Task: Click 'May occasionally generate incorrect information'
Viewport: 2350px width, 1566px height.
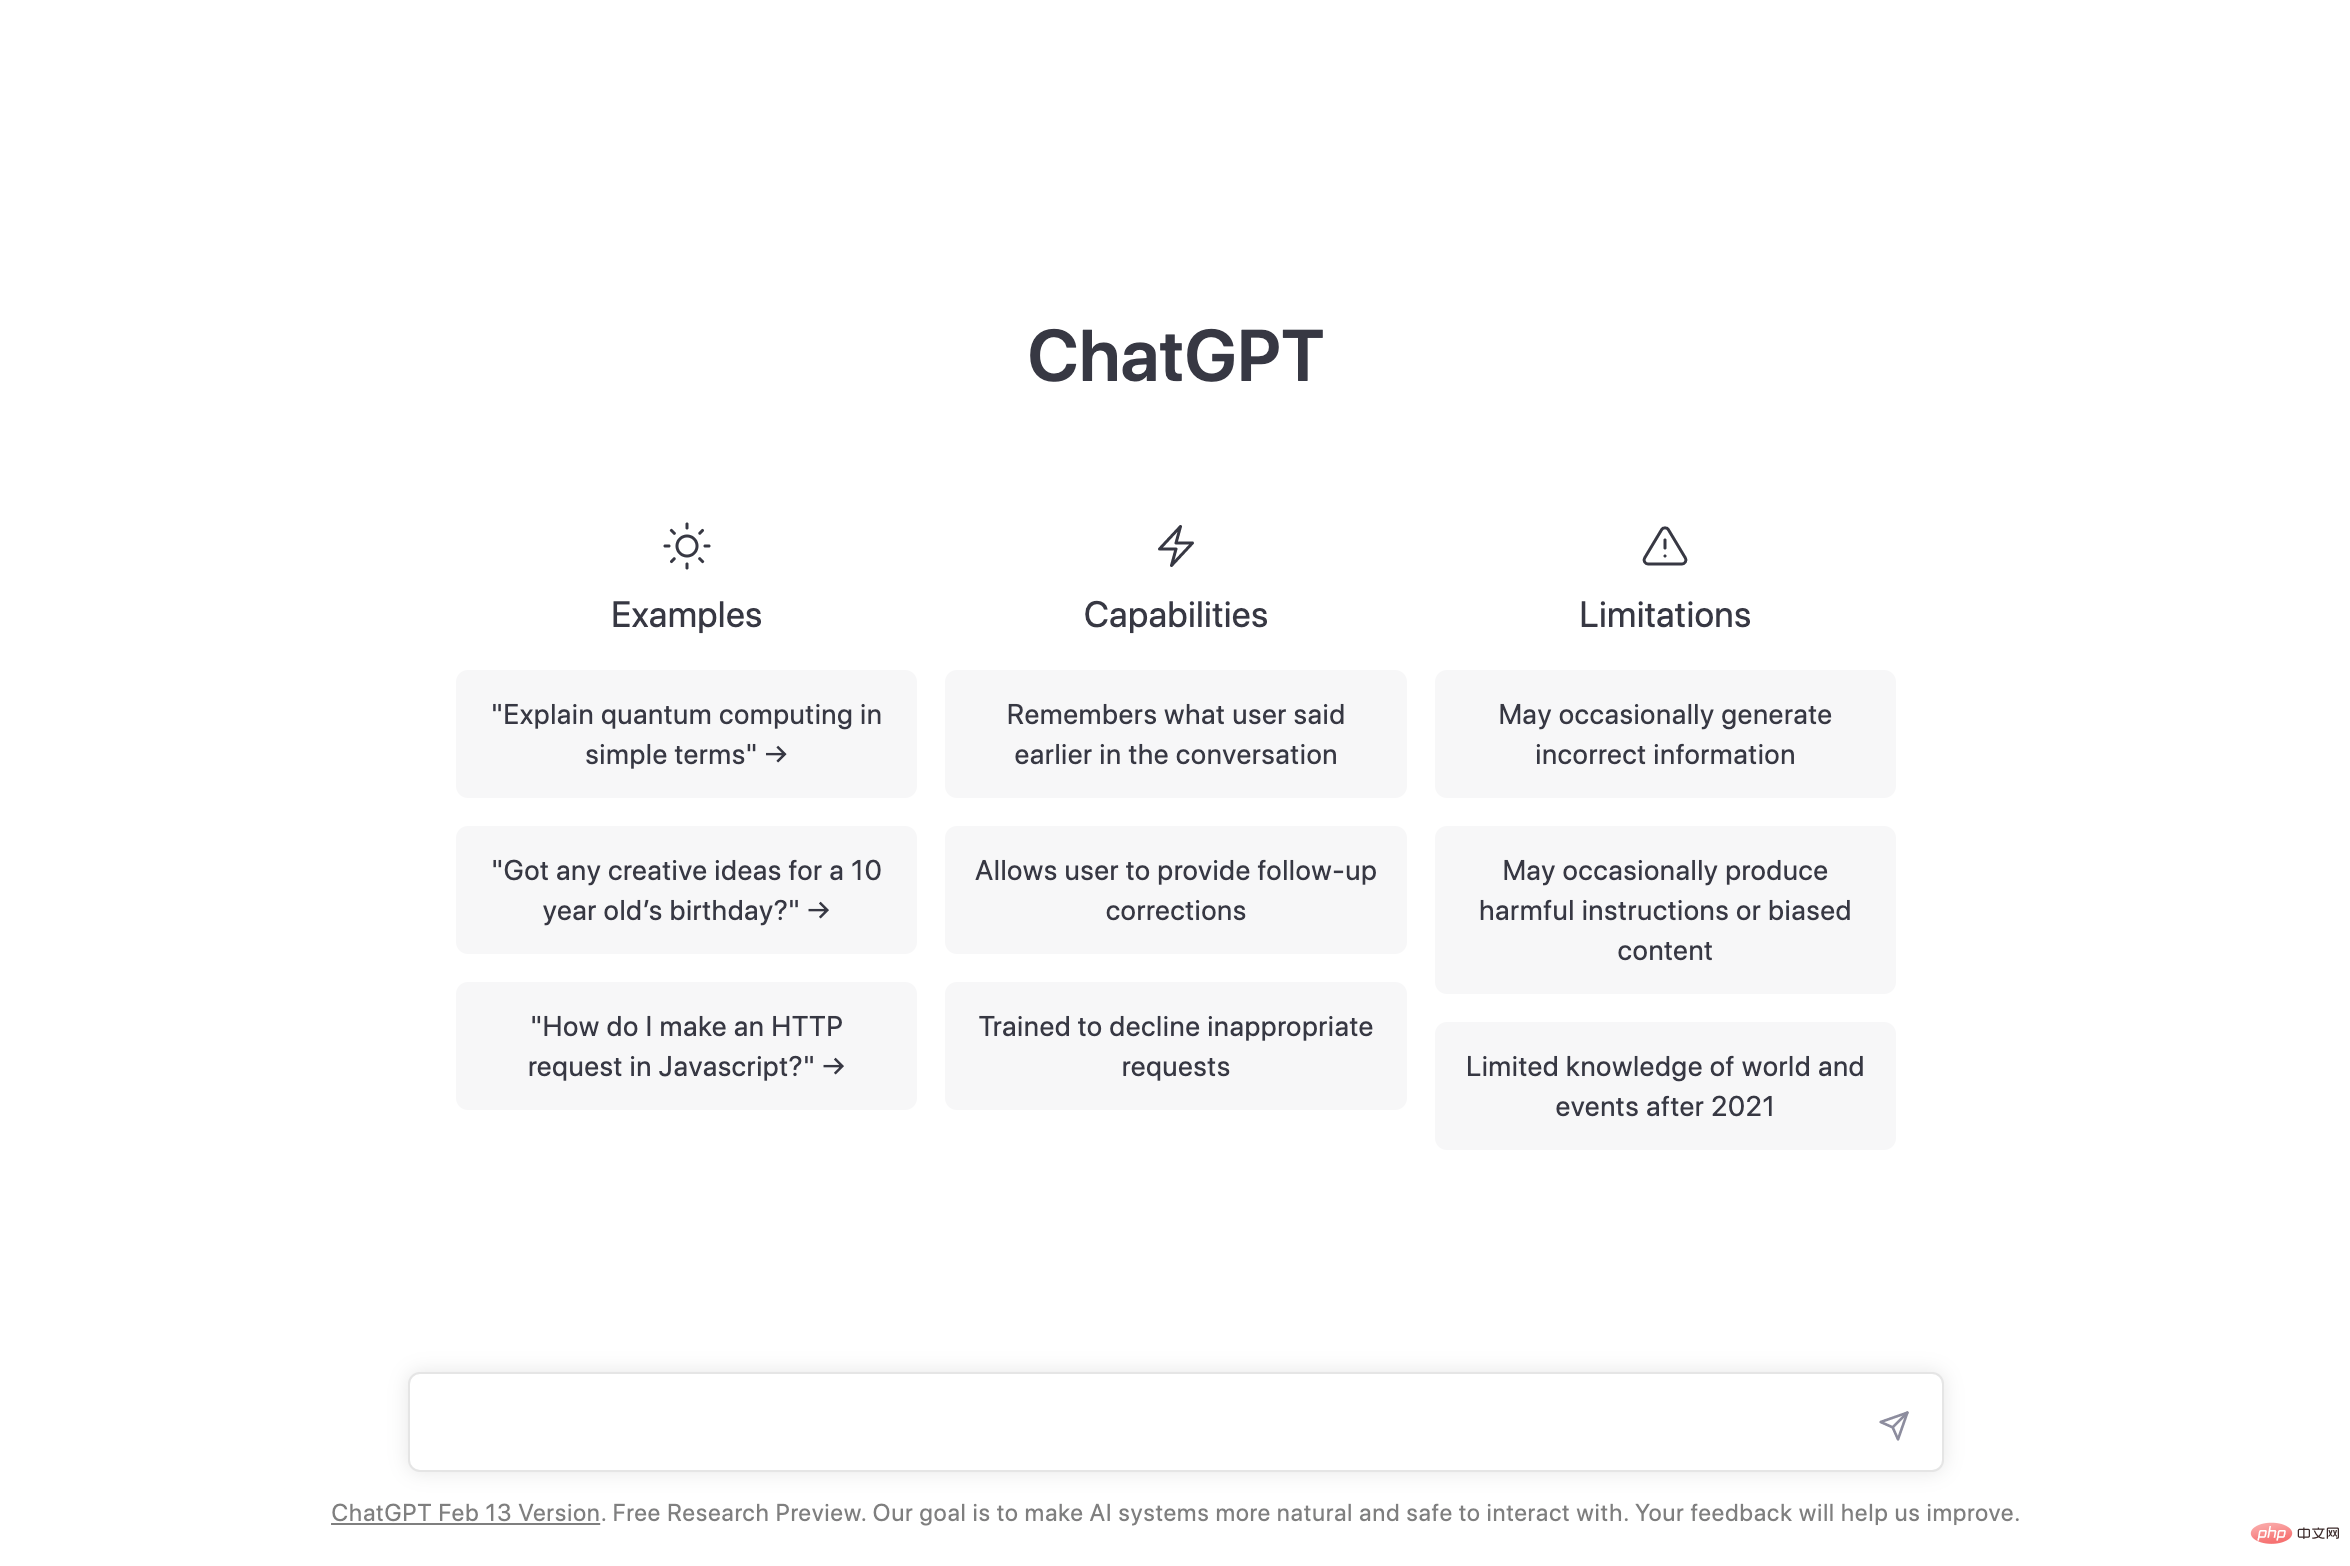Action: (1665, 734)
